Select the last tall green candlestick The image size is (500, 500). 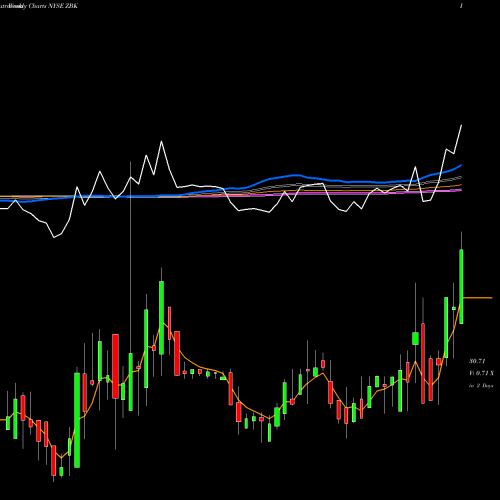(461, 286)
